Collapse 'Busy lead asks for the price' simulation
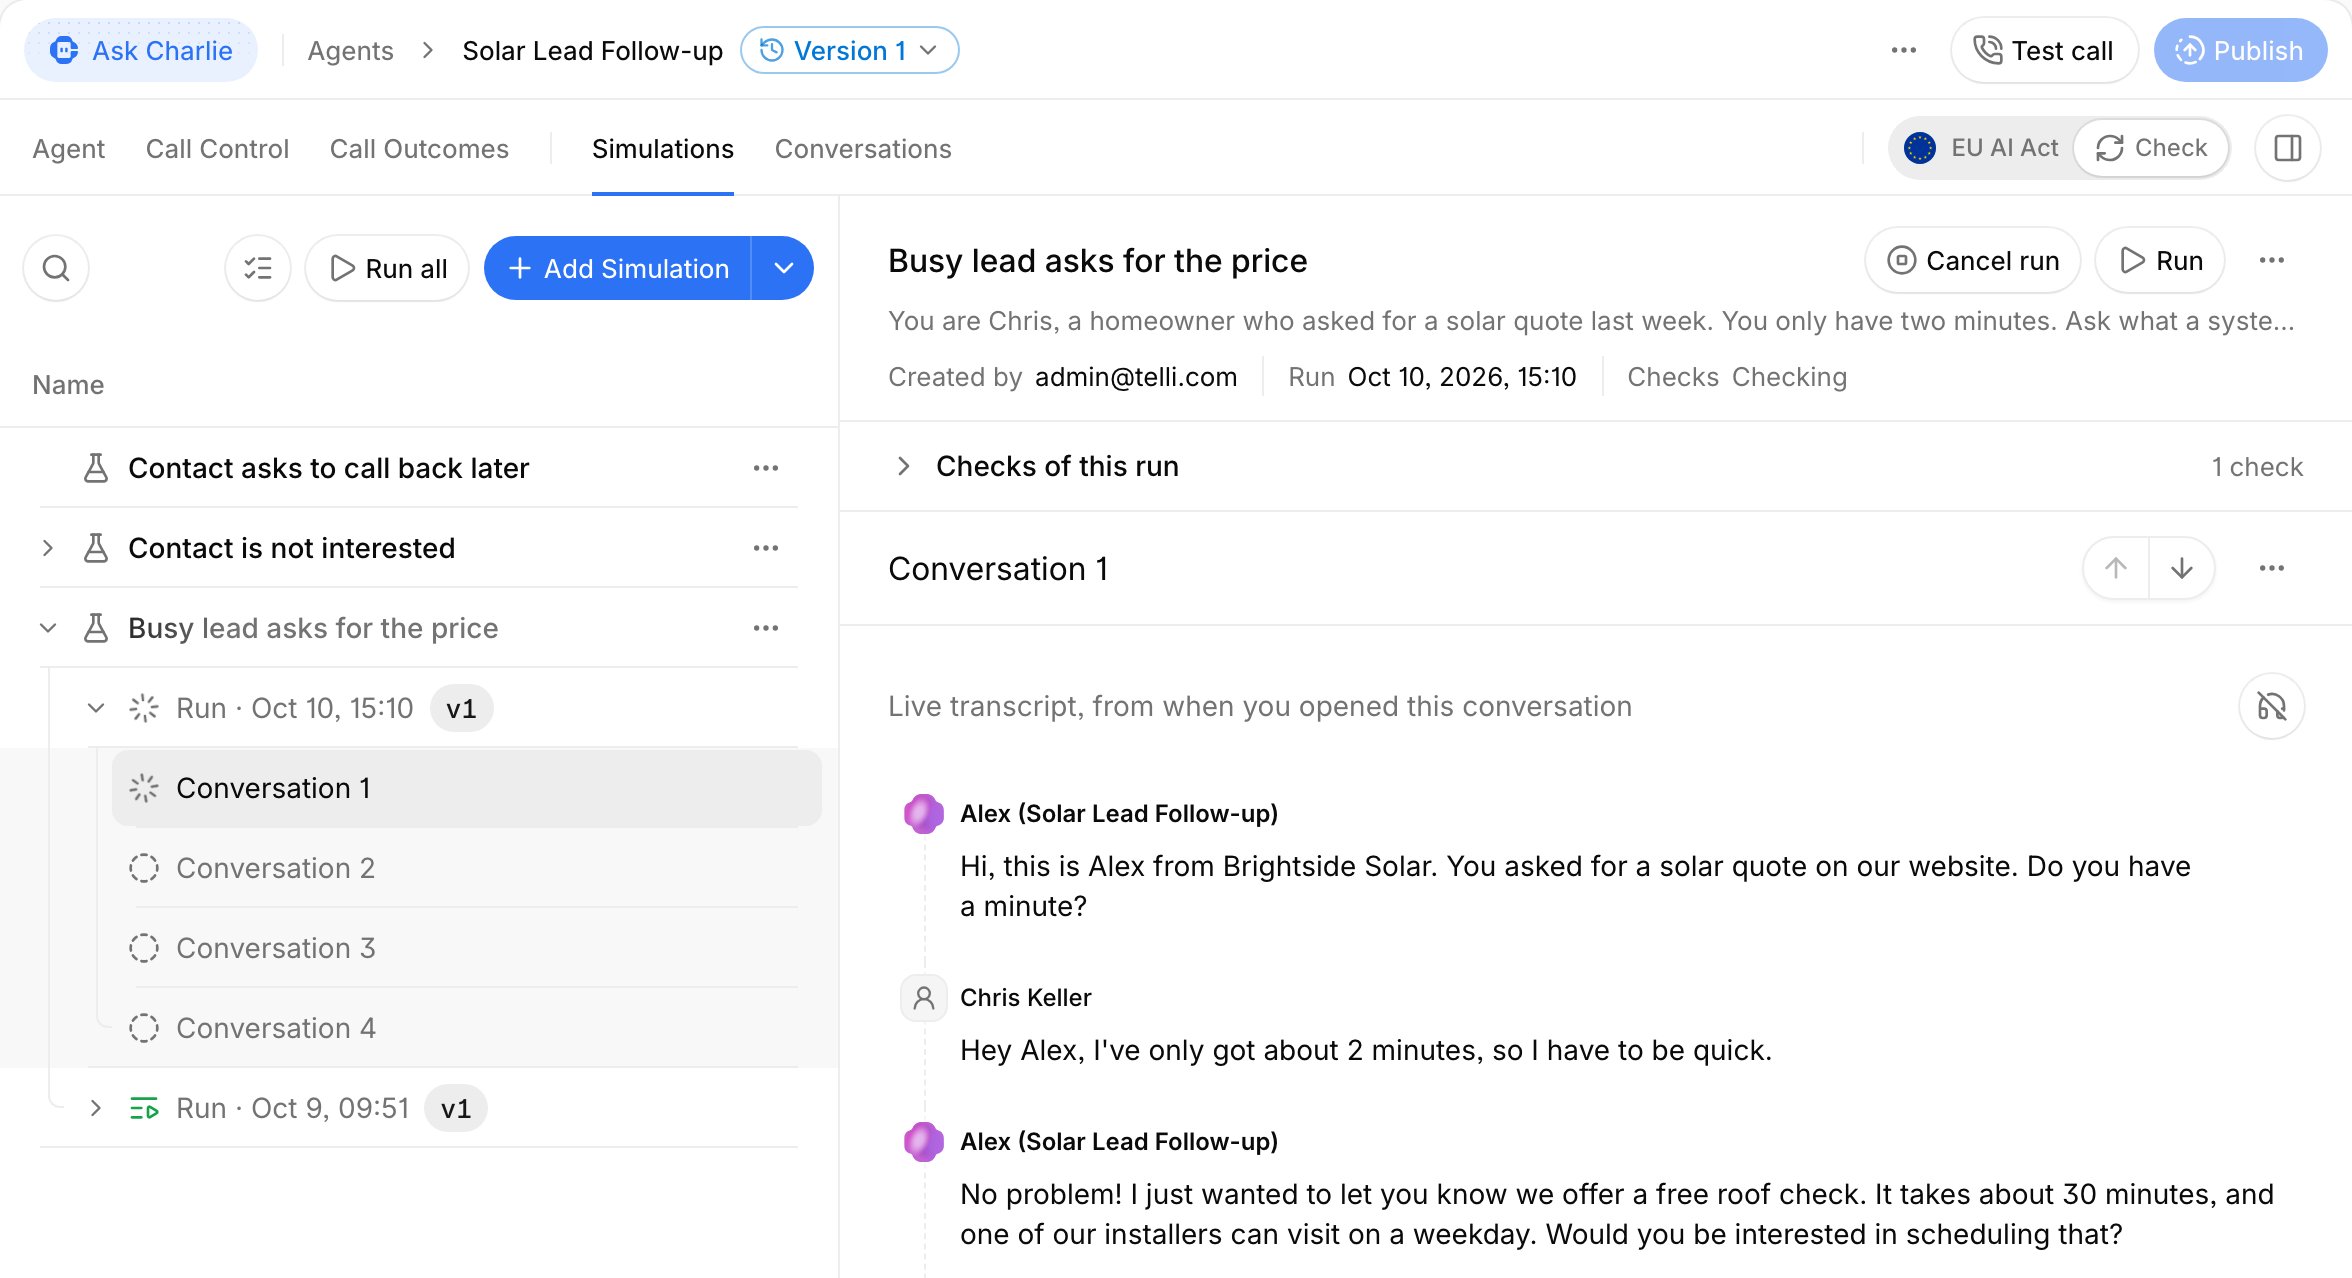2352x1278 pixels. (48, 628)
